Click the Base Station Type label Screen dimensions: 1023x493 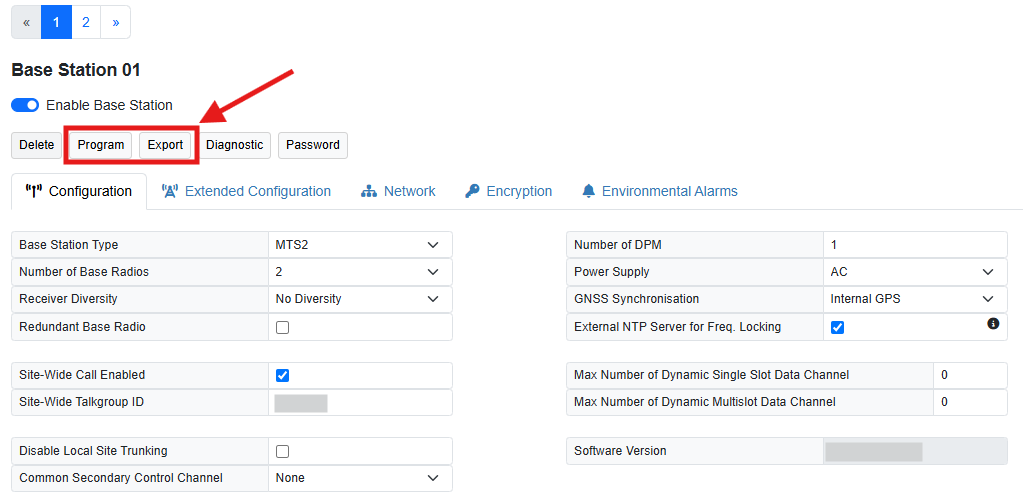[x=69, y=245]
